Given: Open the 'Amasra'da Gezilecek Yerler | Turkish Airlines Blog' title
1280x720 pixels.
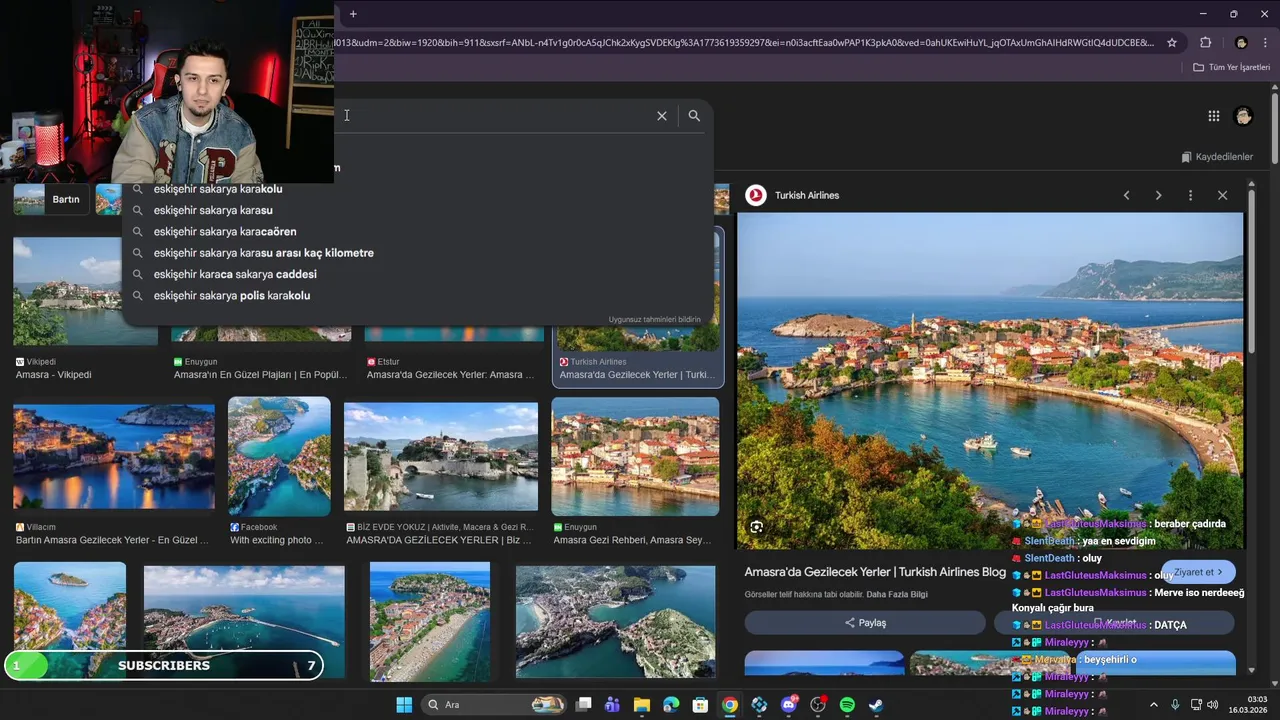Looking at the screenshot, I should click(875, 572).
